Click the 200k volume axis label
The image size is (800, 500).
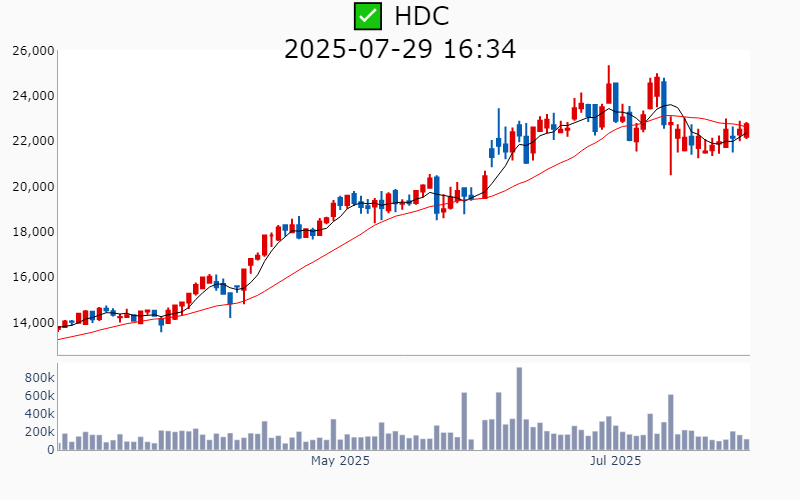click(x=40, y=432)
